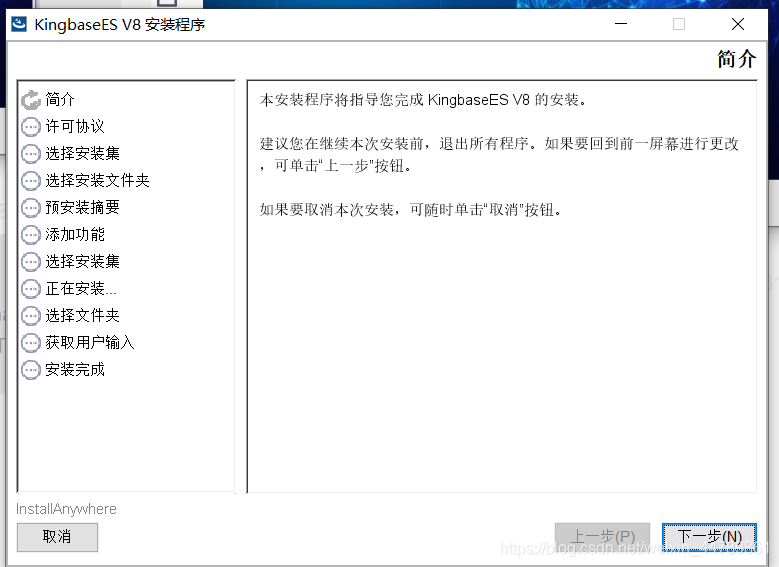Click the step icon beside 选择安装文件夹

coord(31,181)
